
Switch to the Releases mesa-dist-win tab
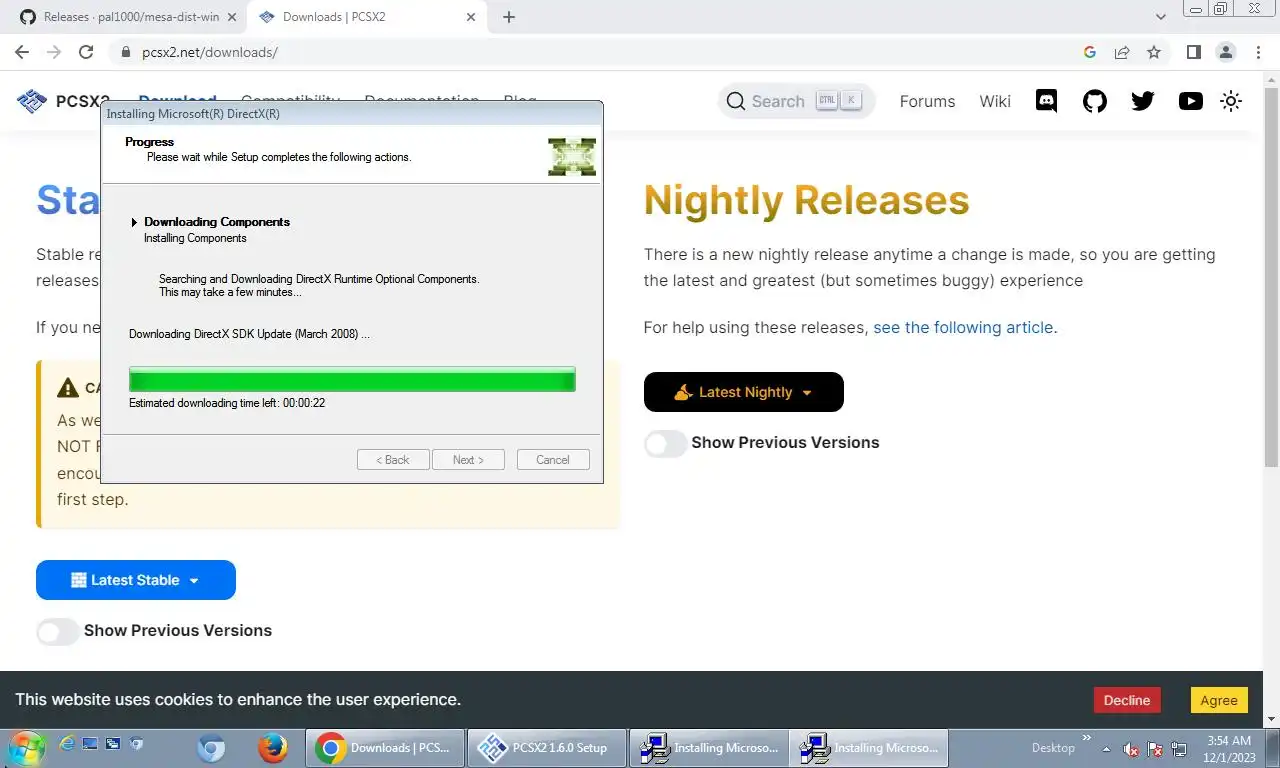tap(125, 17)
